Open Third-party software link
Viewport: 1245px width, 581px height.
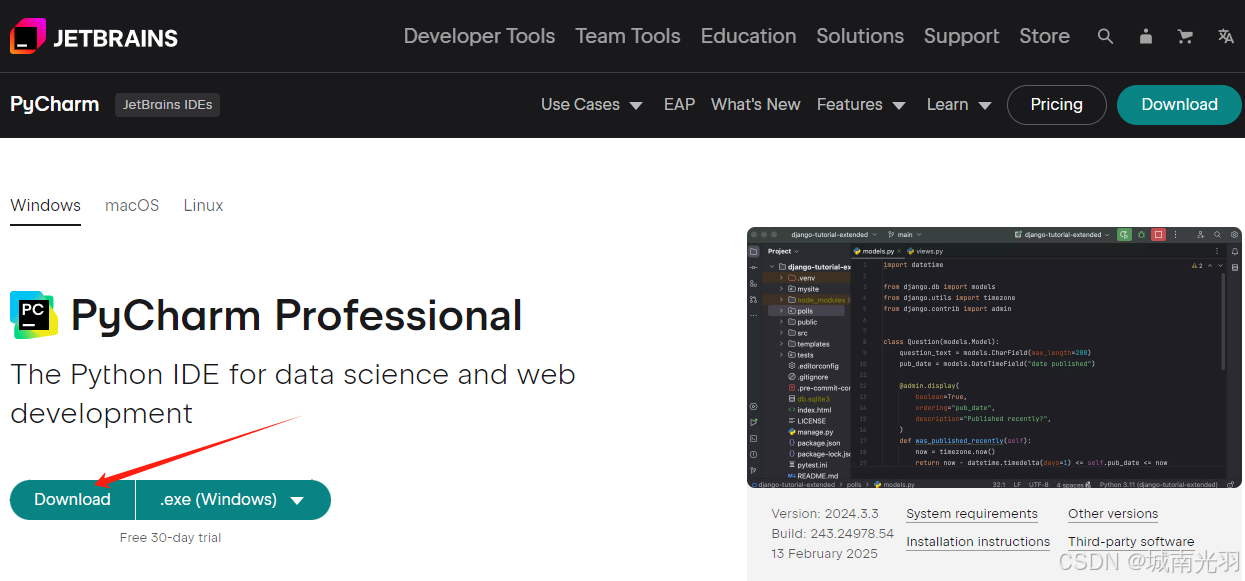click(x=1131, y=542)
